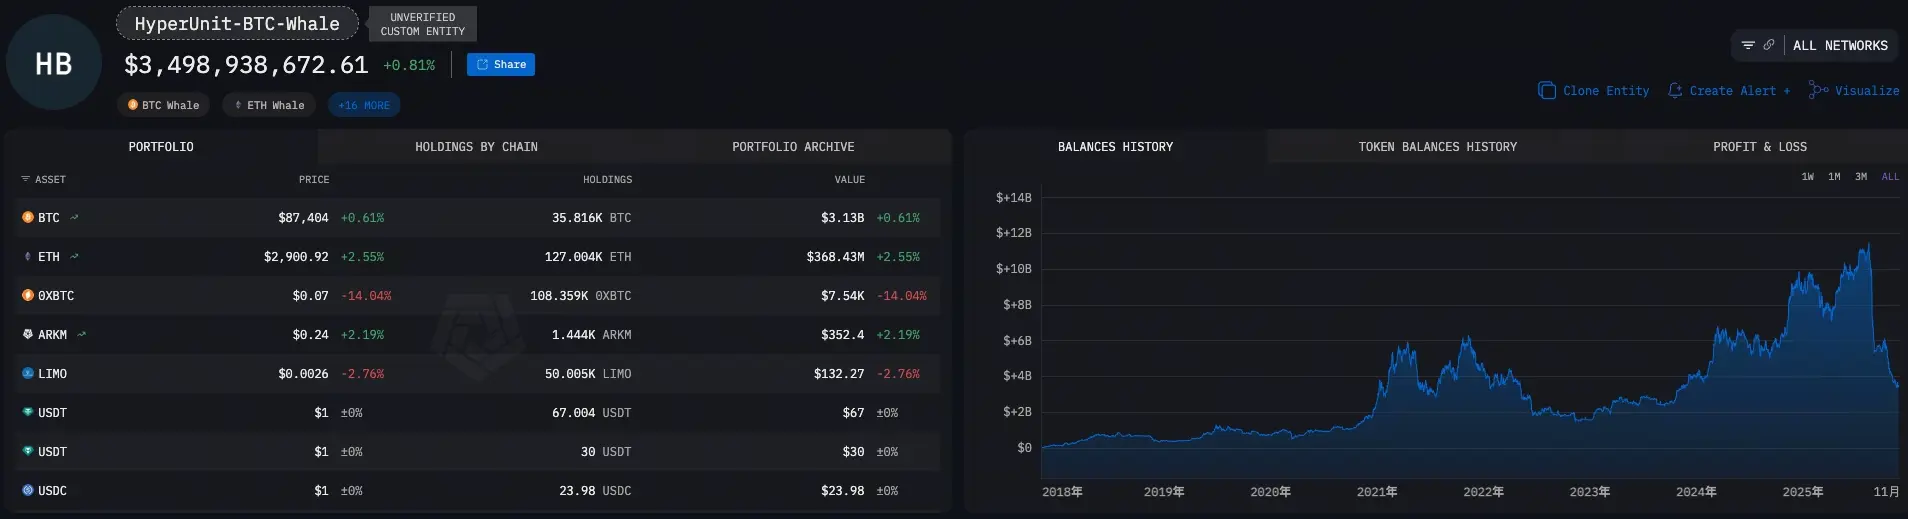Click the 23.98 USDC holdings cell
This screenshot has width=1908, height=519.
click(x=595, y=490)
